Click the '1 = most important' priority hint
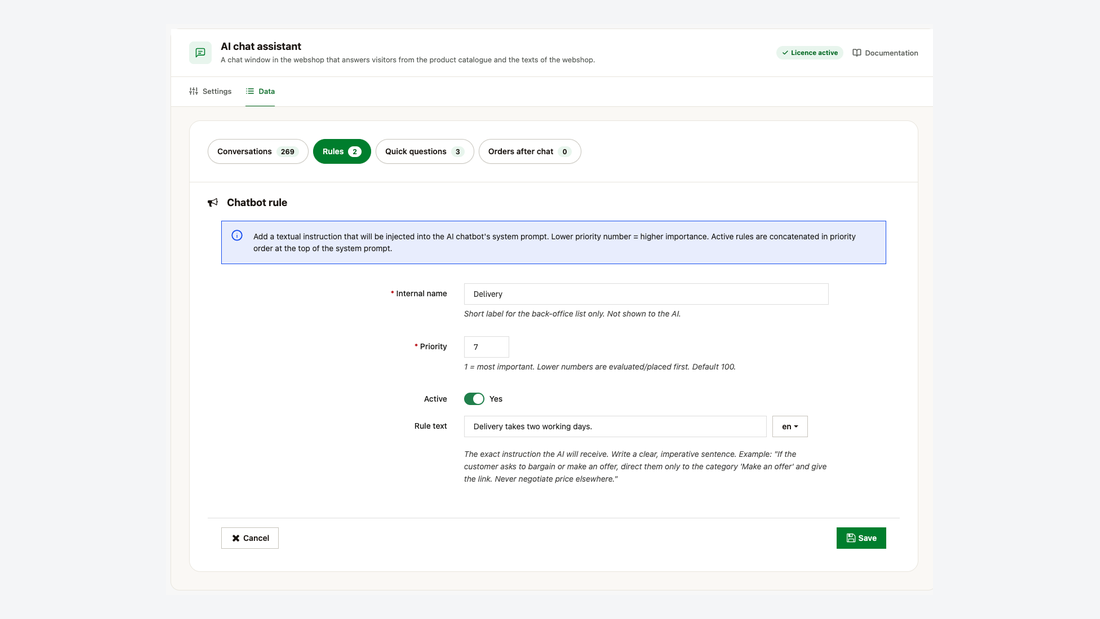 tap(600, 367)
